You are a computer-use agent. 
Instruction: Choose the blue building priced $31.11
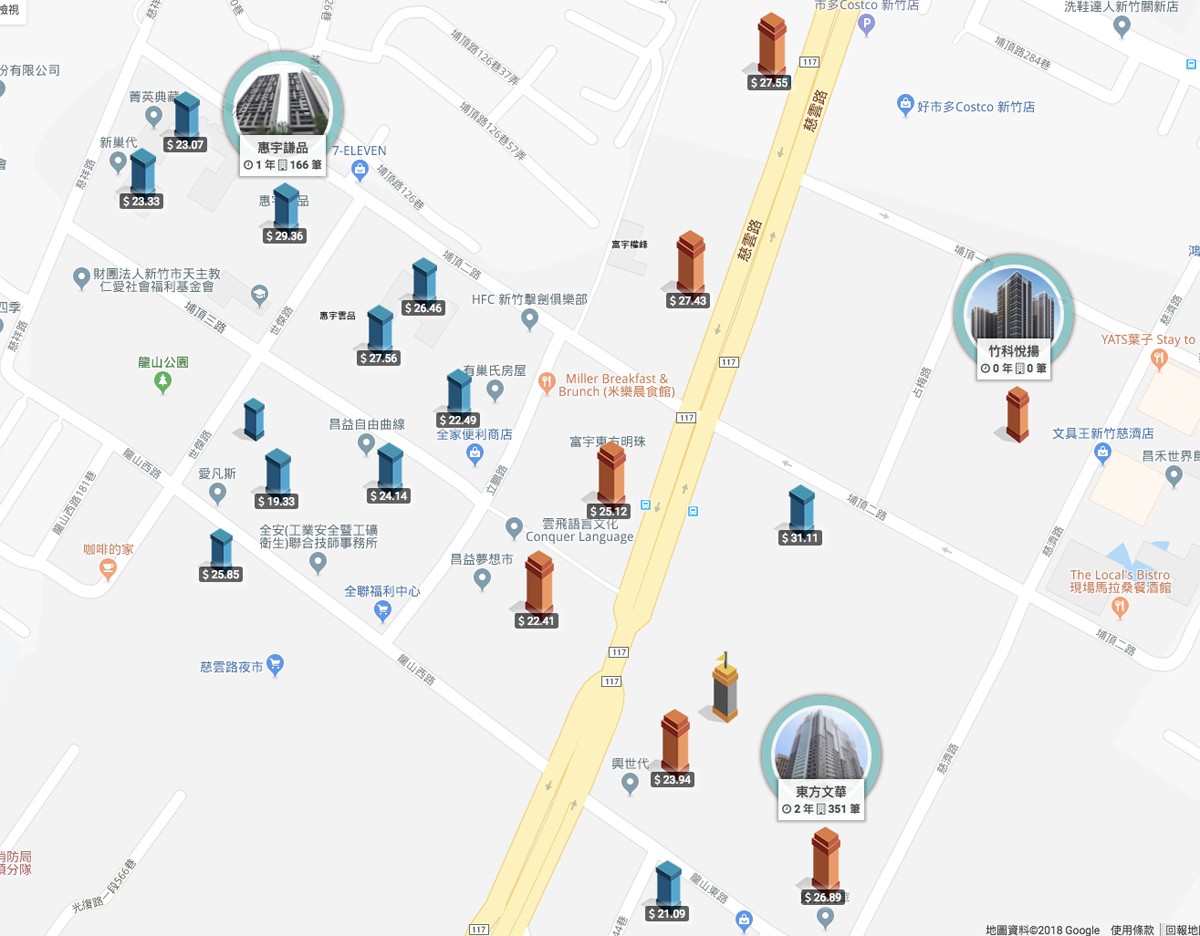point(801,508)
